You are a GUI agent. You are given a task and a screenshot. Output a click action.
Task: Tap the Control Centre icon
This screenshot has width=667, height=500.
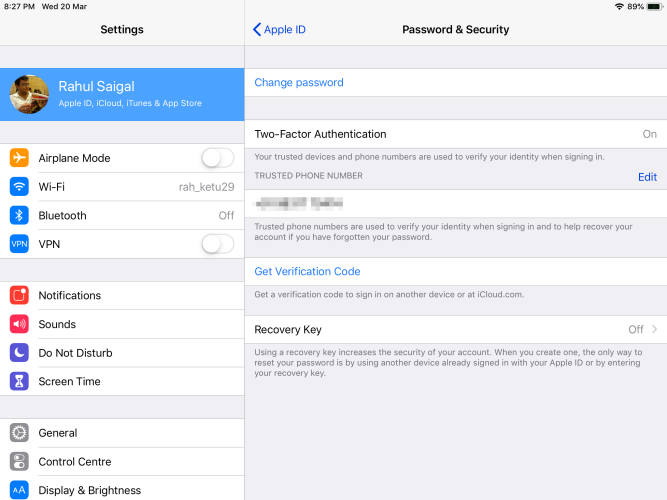19,462
